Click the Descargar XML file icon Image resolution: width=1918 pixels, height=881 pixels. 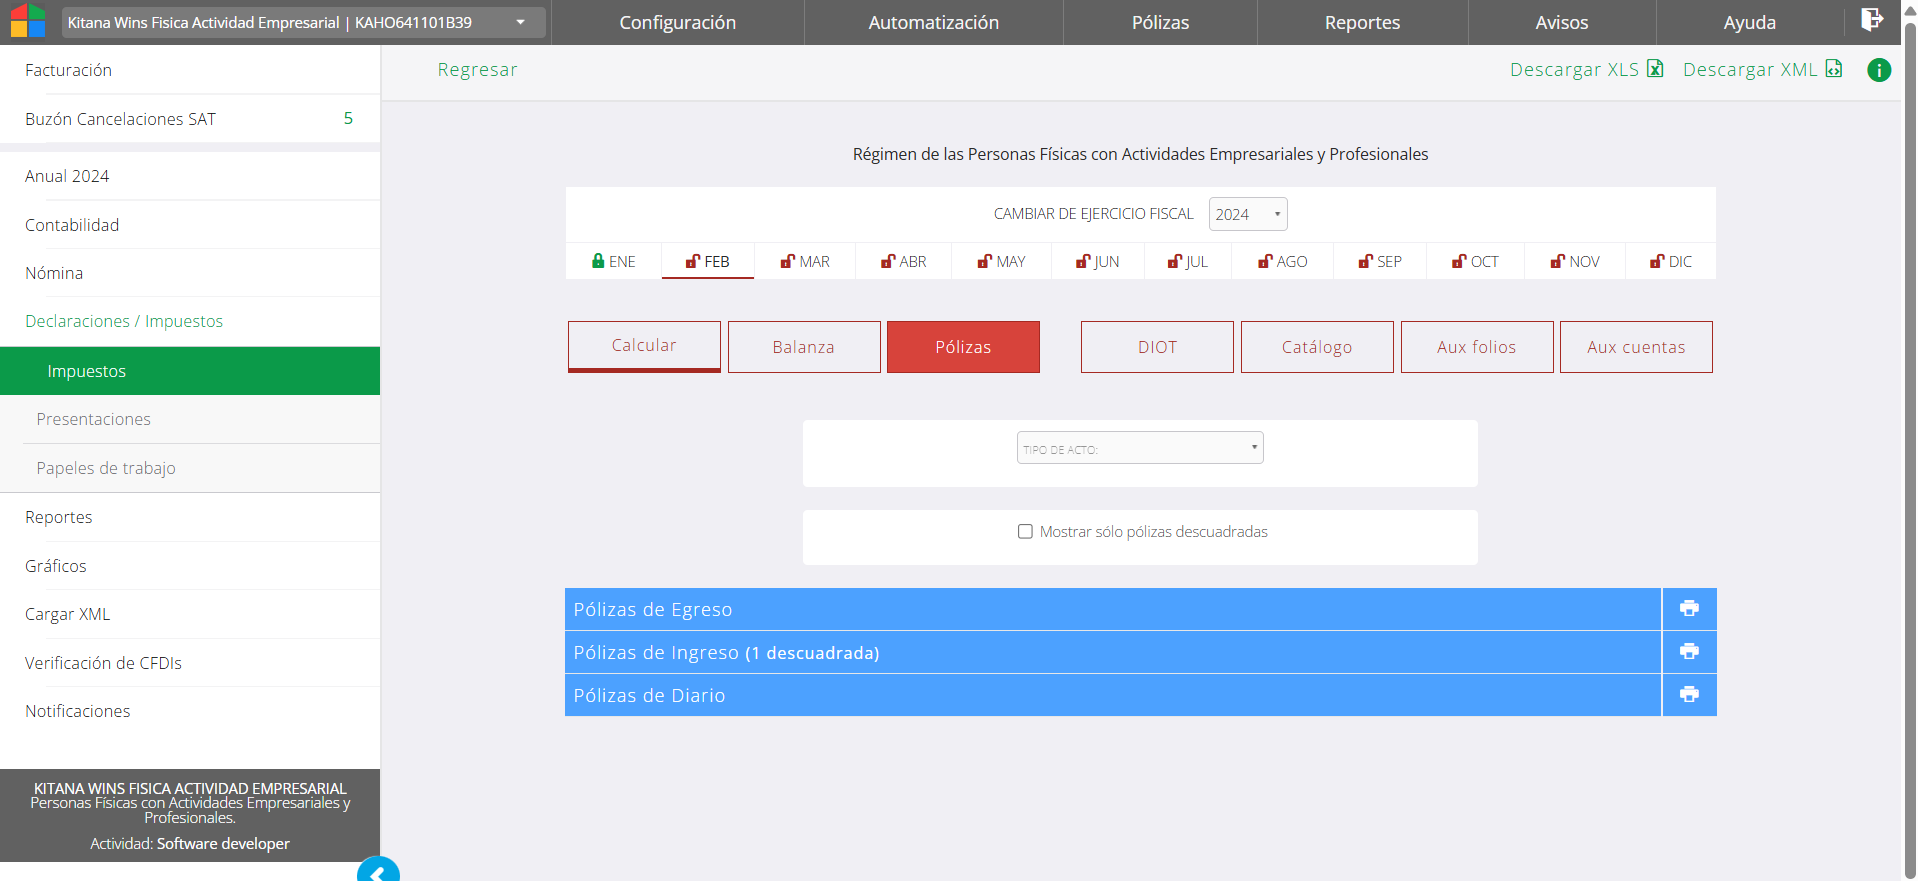point(1834,69)
